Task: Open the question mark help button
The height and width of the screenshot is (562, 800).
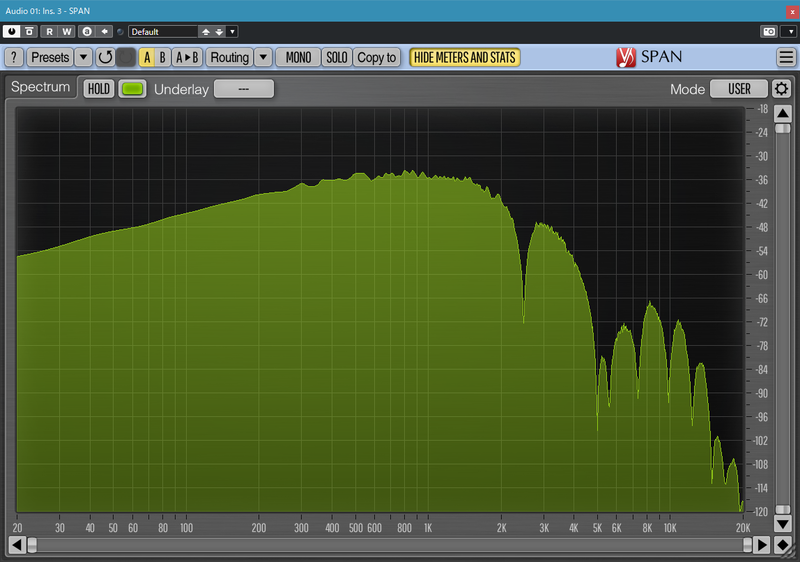Action: pyautogui.click(x=14, y=57)
